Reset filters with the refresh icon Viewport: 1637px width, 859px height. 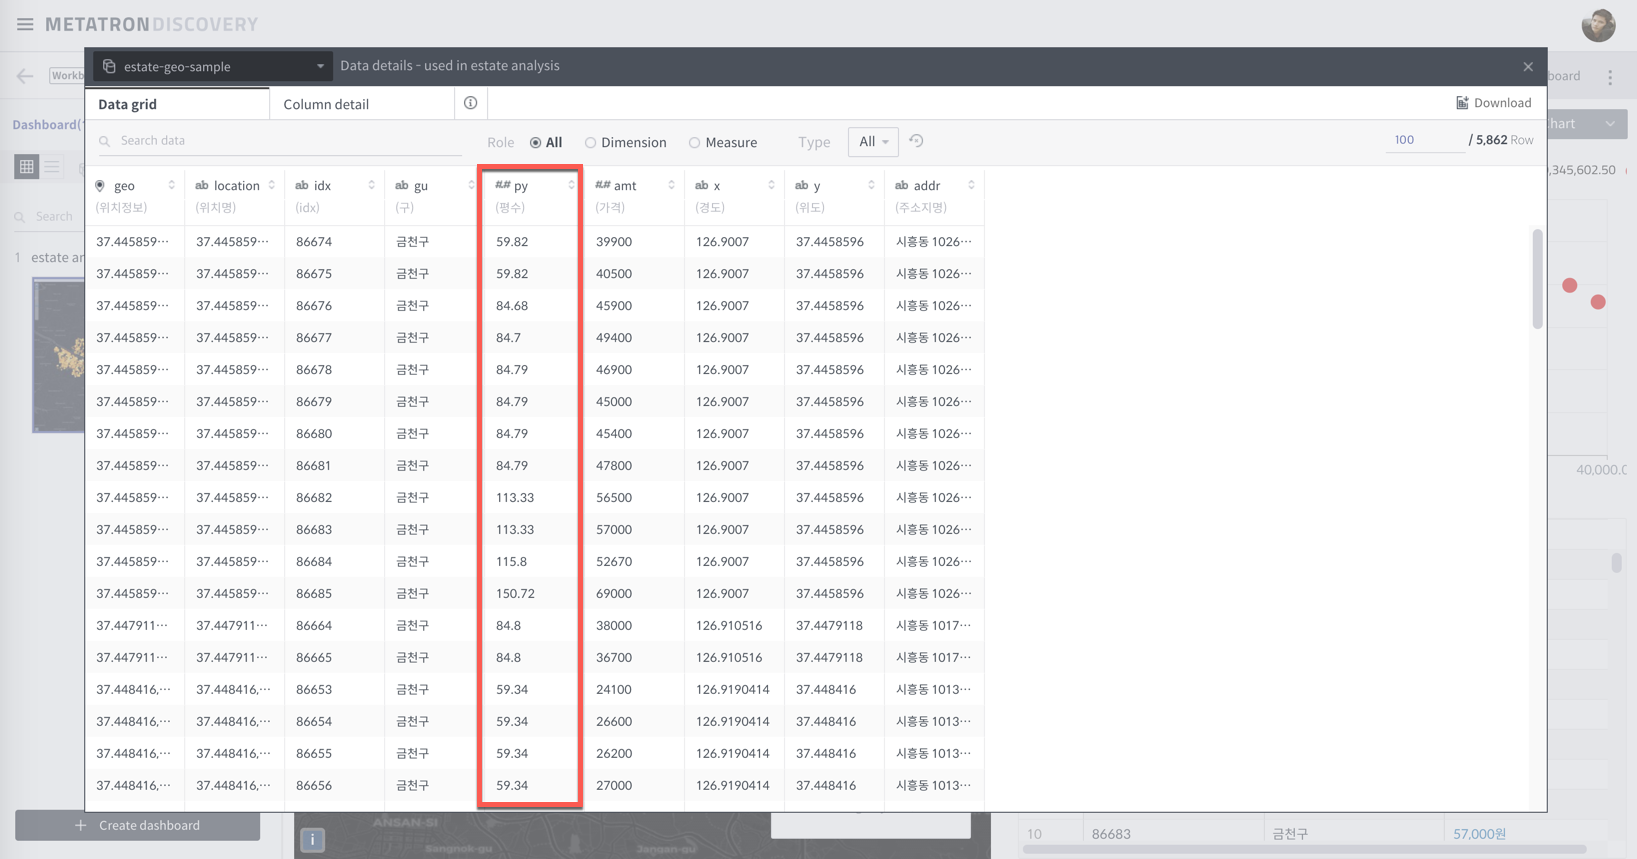(x=916, y=142)
